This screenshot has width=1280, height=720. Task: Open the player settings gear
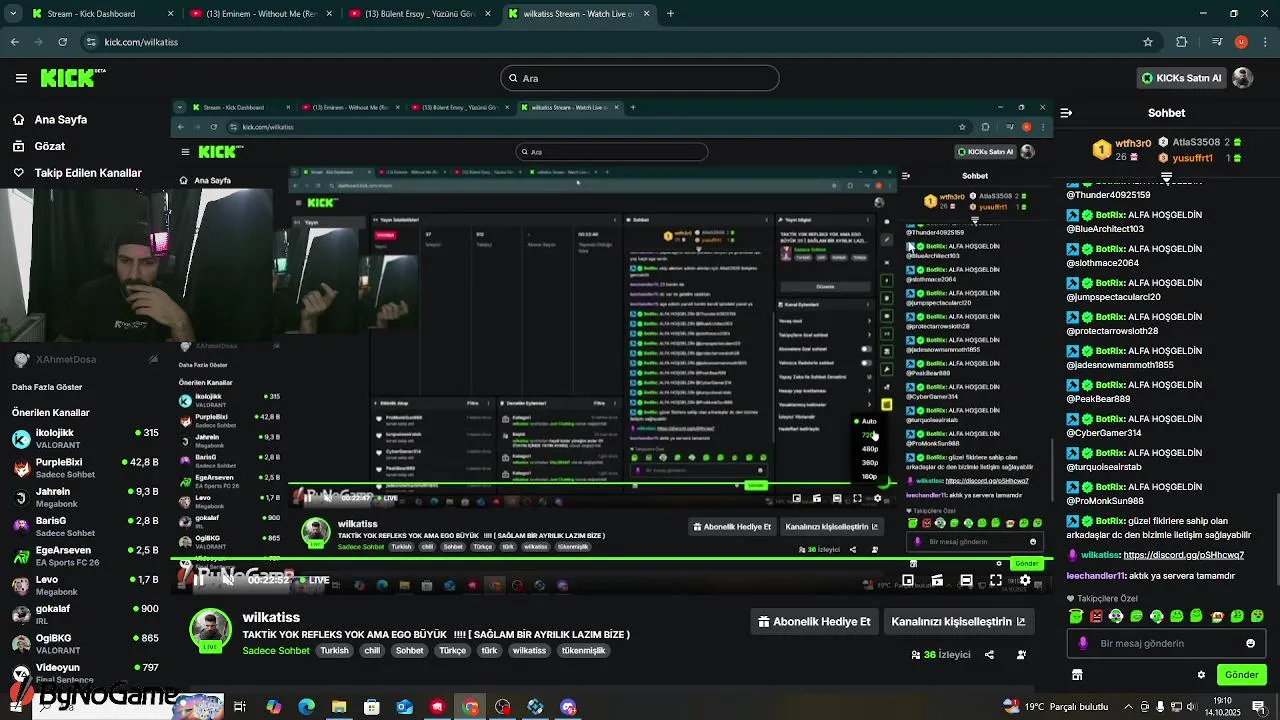point(1025,580)
